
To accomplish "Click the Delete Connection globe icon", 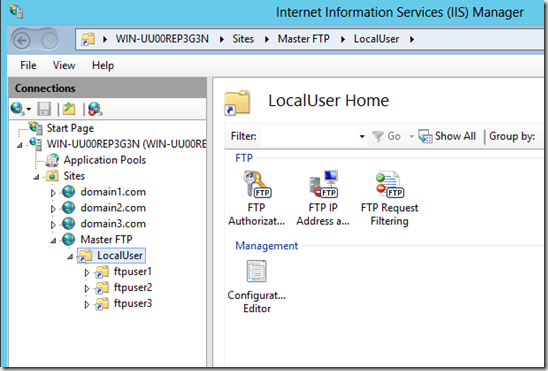I will (95, 109).
